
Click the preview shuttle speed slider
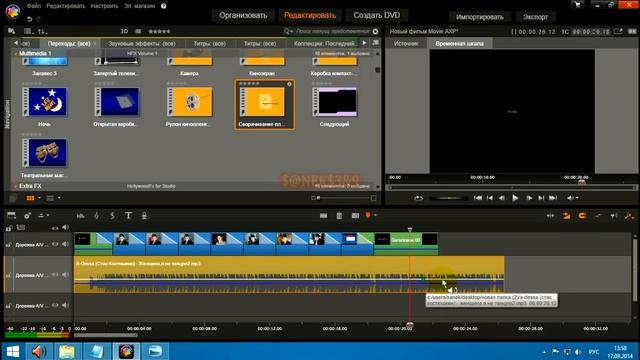click(448, 198)
